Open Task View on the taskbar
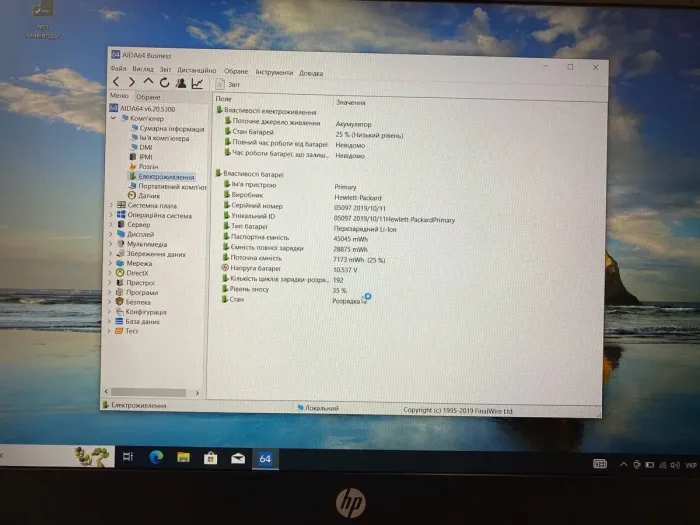 pyautogui.click(x=128, y=457)
